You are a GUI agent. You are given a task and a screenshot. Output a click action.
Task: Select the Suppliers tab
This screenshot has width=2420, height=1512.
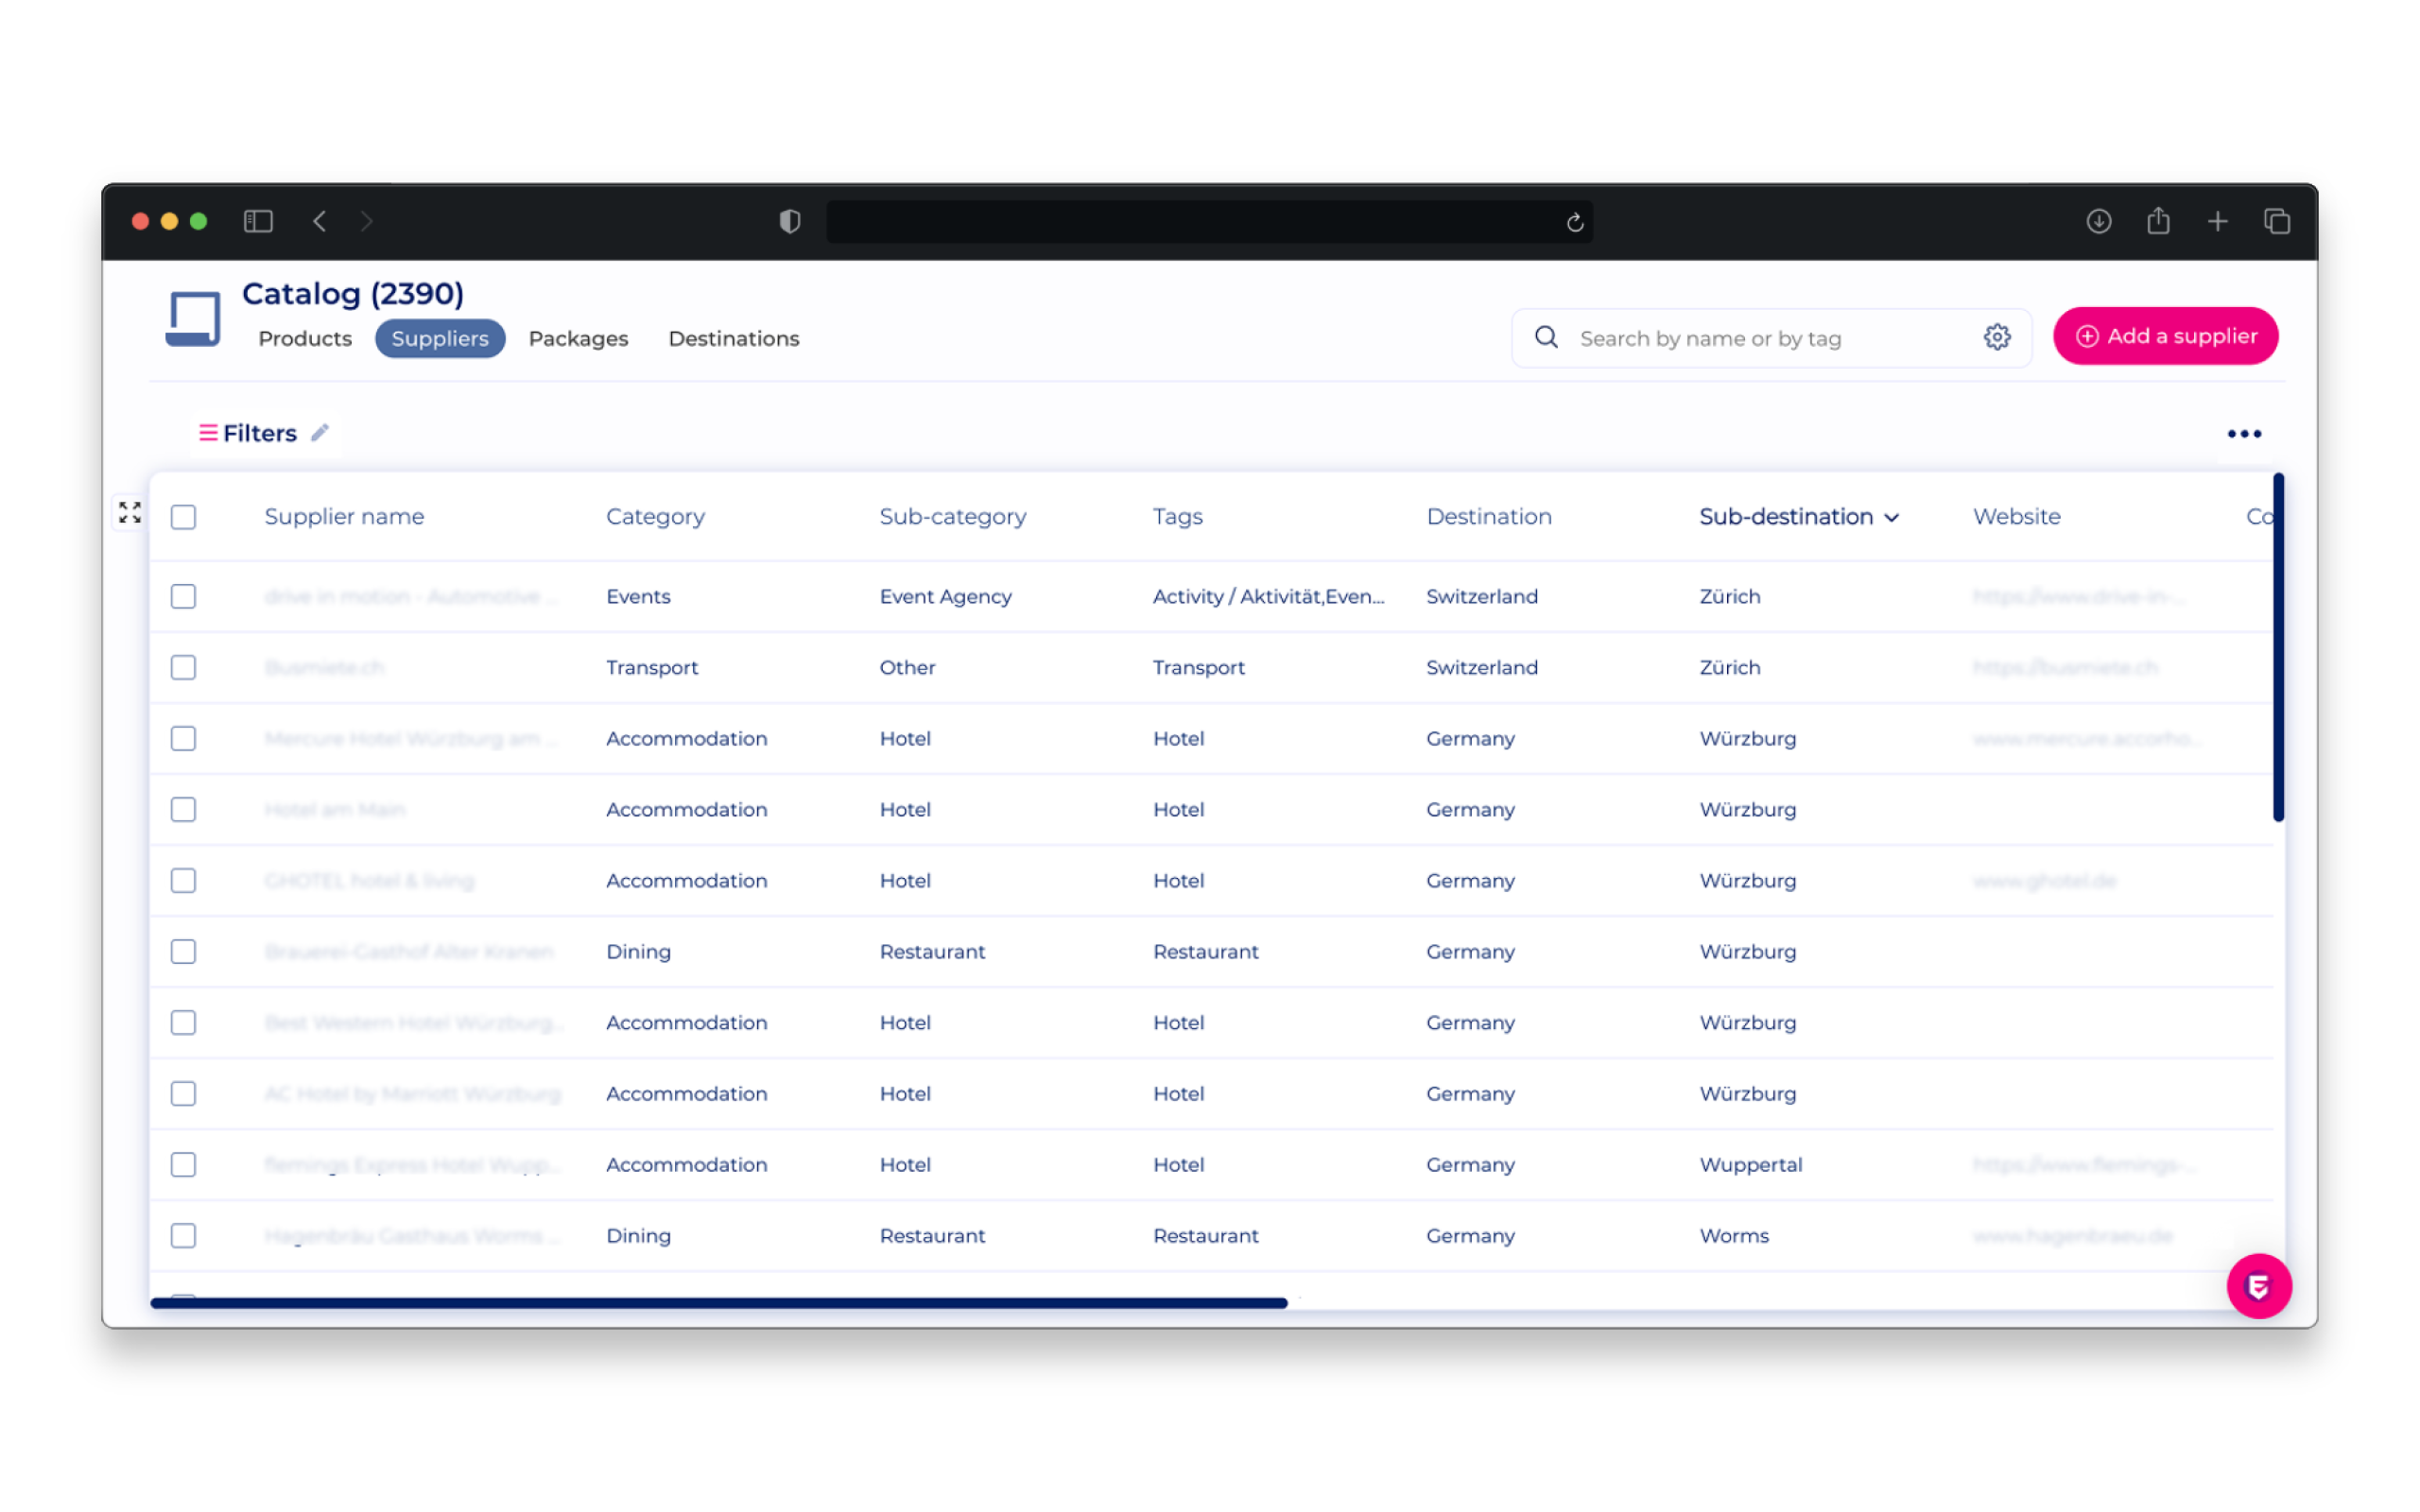(x=440, y=338)
